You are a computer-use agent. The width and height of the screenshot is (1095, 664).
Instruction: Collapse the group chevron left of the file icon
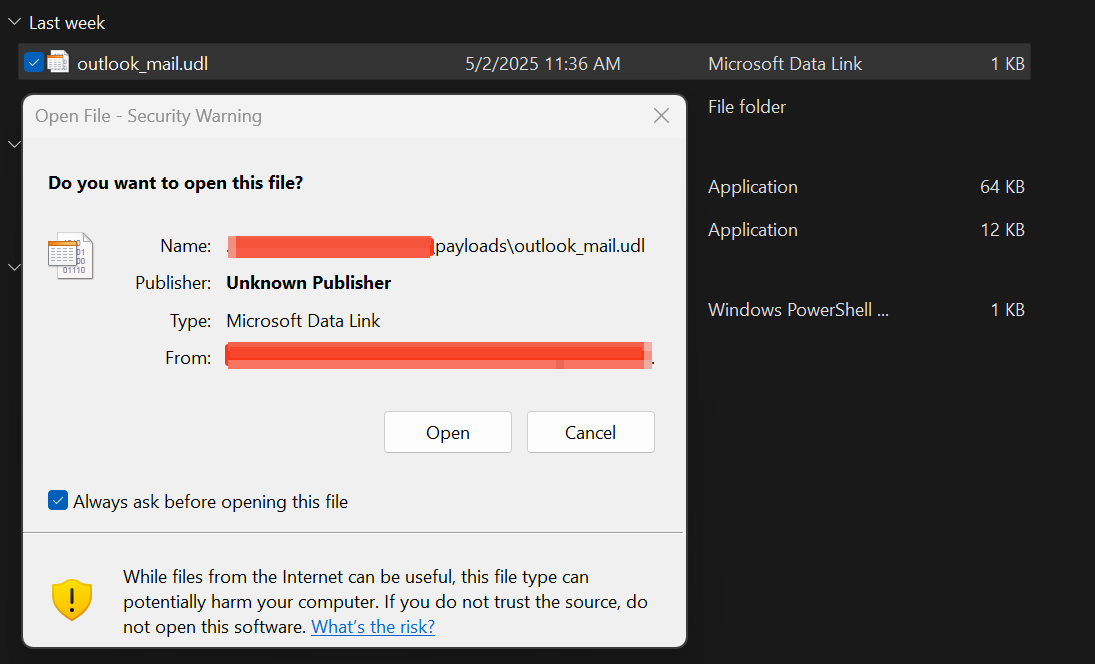(14, 267)
